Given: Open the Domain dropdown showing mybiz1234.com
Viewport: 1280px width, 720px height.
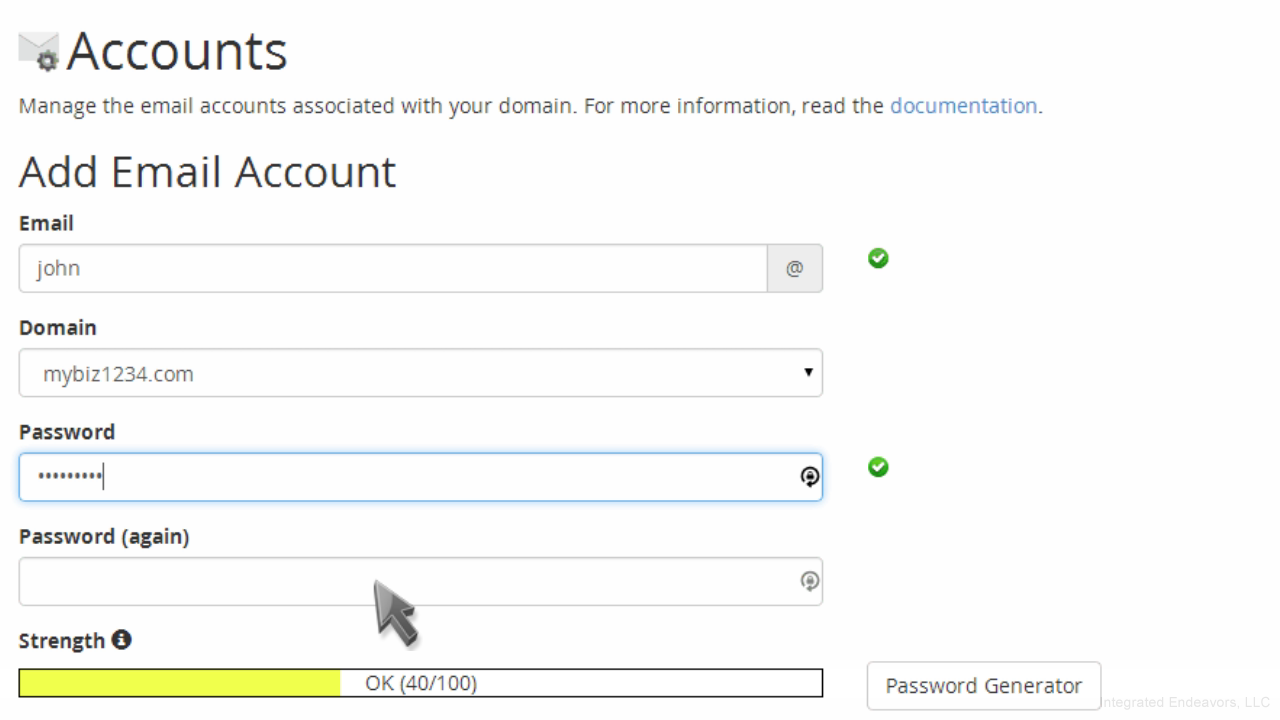Looking at the screenshot, I should point(420,373).
